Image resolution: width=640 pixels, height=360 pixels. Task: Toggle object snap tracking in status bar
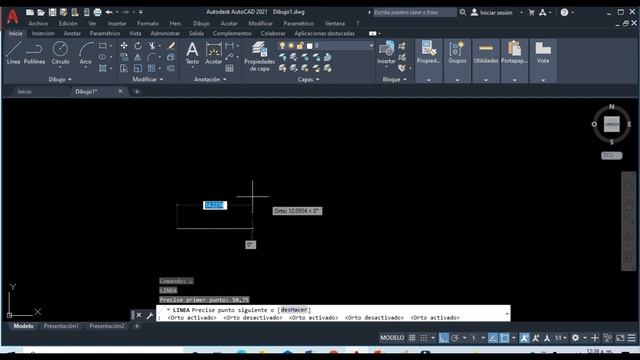point(493,338)
